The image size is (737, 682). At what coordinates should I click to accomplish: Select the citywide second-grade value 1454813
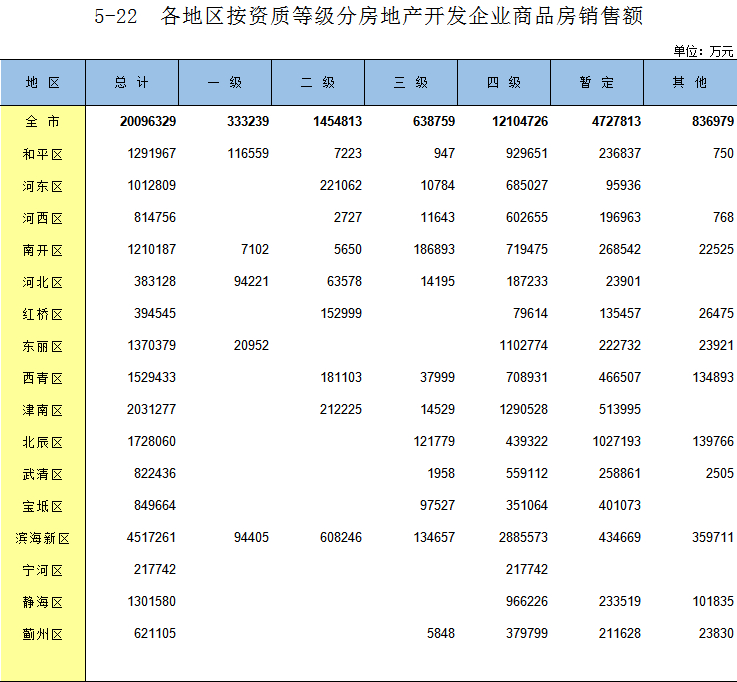point(338,121)
